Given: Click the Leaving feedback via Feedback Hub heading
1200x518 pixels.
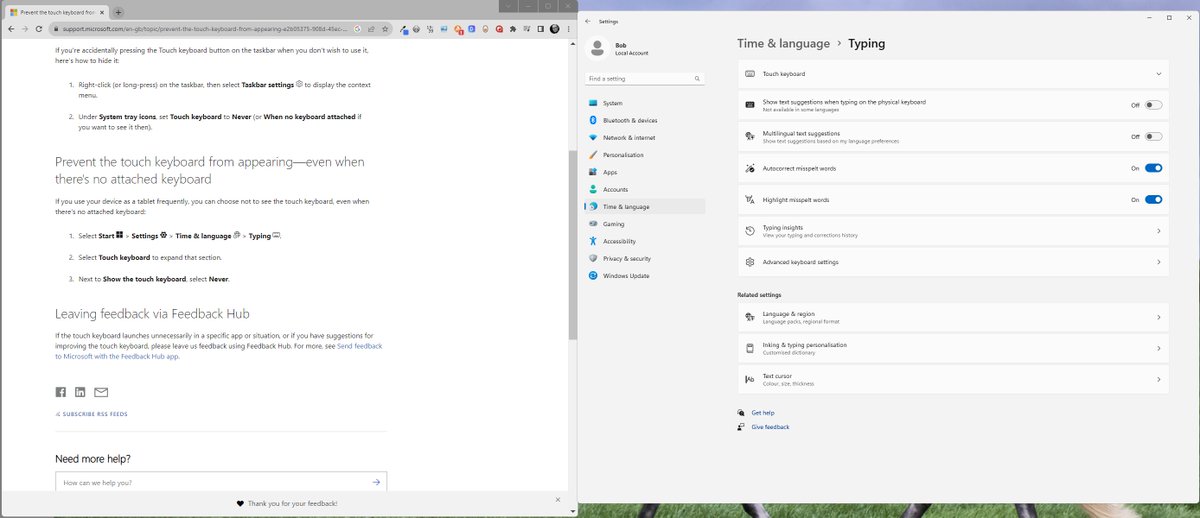Looking at the screenshot, I should [x=152, y=313].
